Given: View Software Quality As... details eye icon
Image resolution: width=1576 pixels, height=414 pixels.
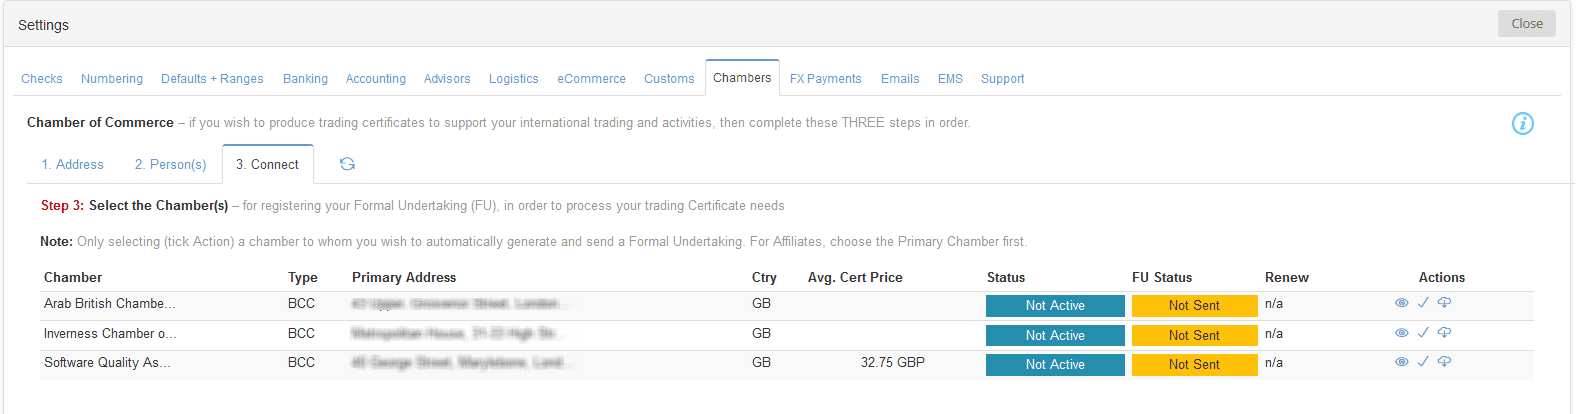Looking at the screenshot, I should point(1401,362).
